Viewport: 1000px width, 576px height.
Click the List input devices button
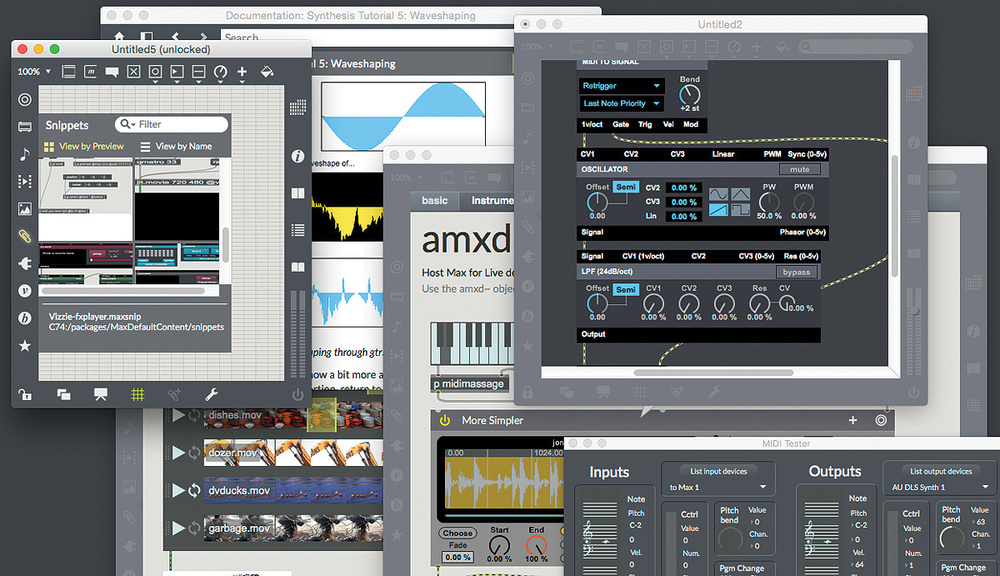click(x=716, y=471)
